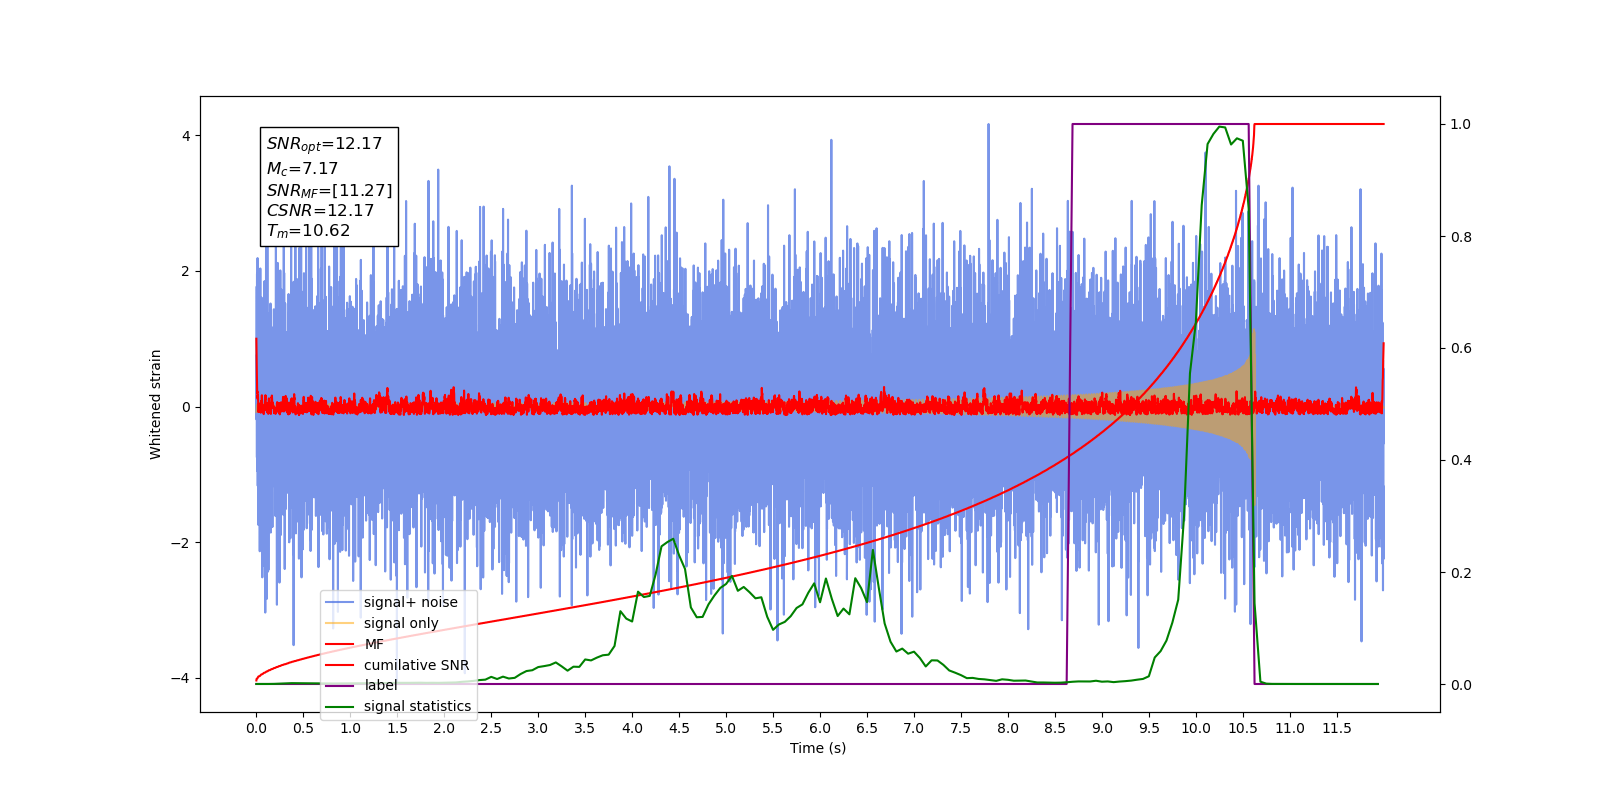Click the right y-axis tick label 0.2
Viewport: 1600px width, 800px height.
coord(1461,573)
